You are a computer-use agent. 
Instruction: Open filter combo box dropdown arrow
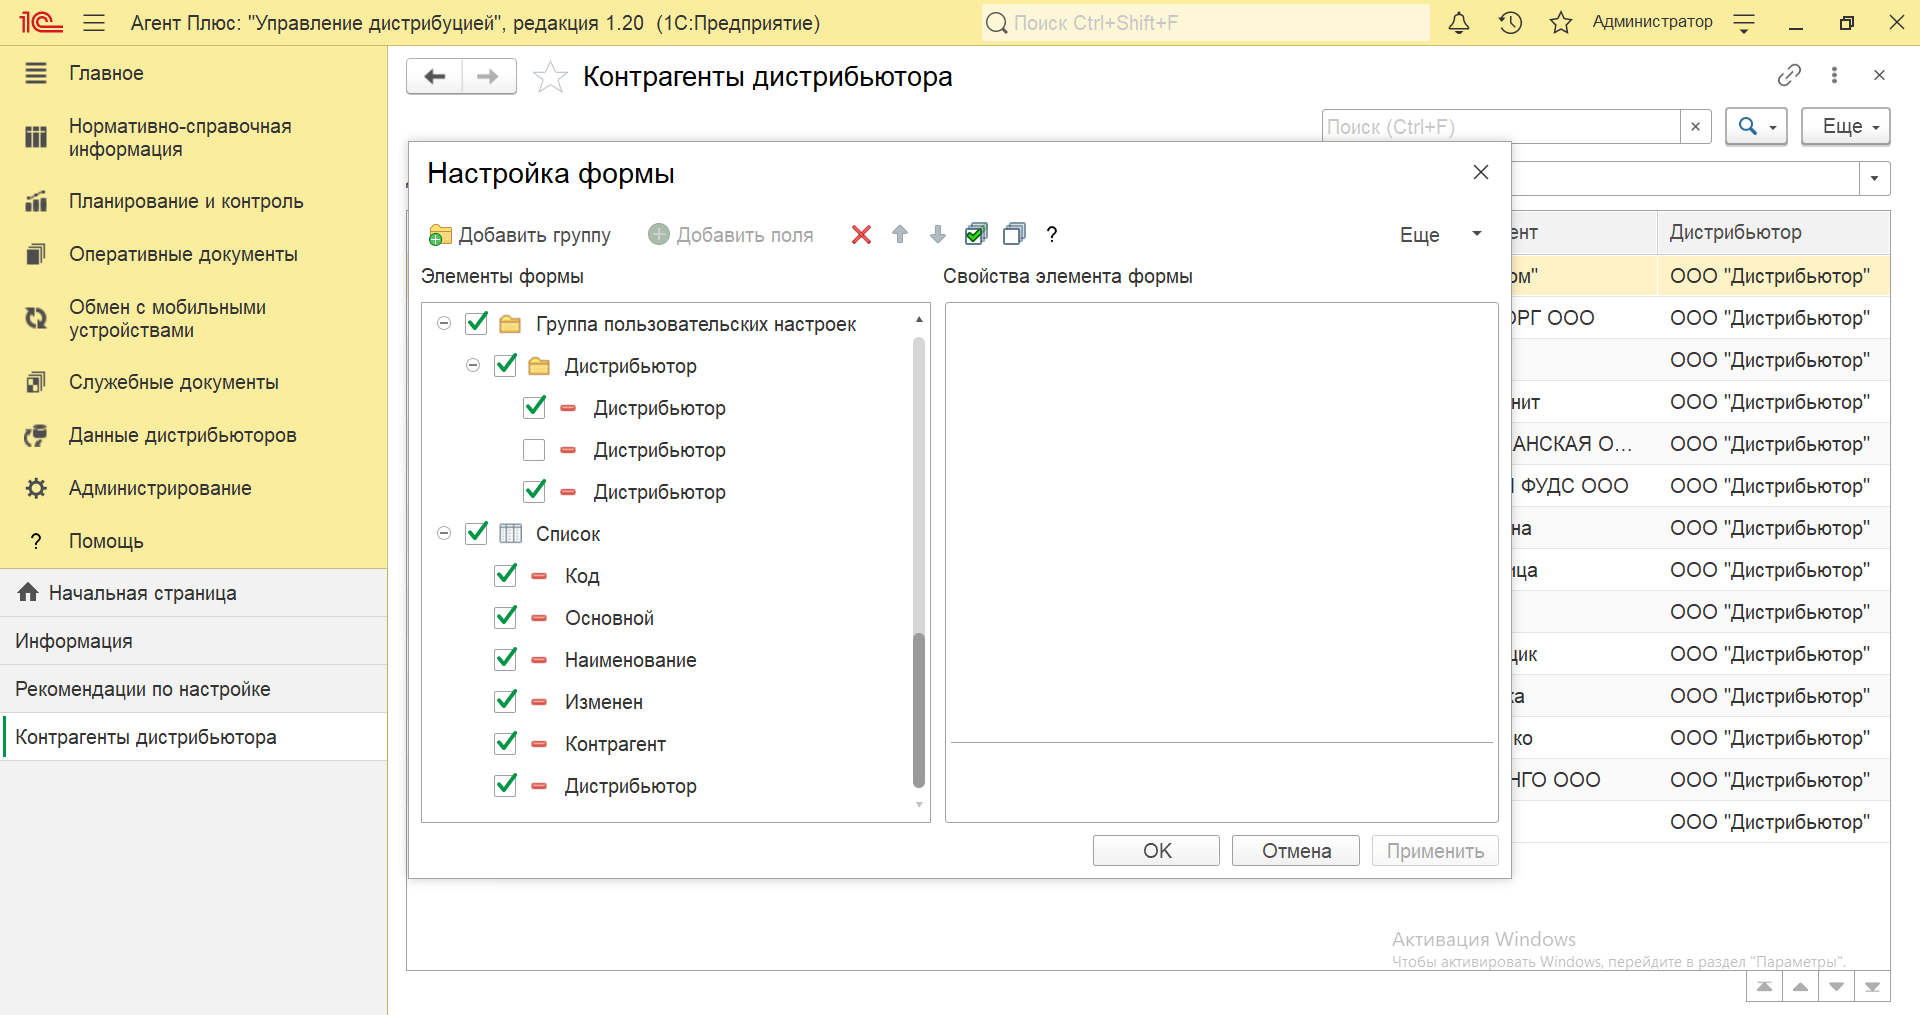[x=1874, y=179]
